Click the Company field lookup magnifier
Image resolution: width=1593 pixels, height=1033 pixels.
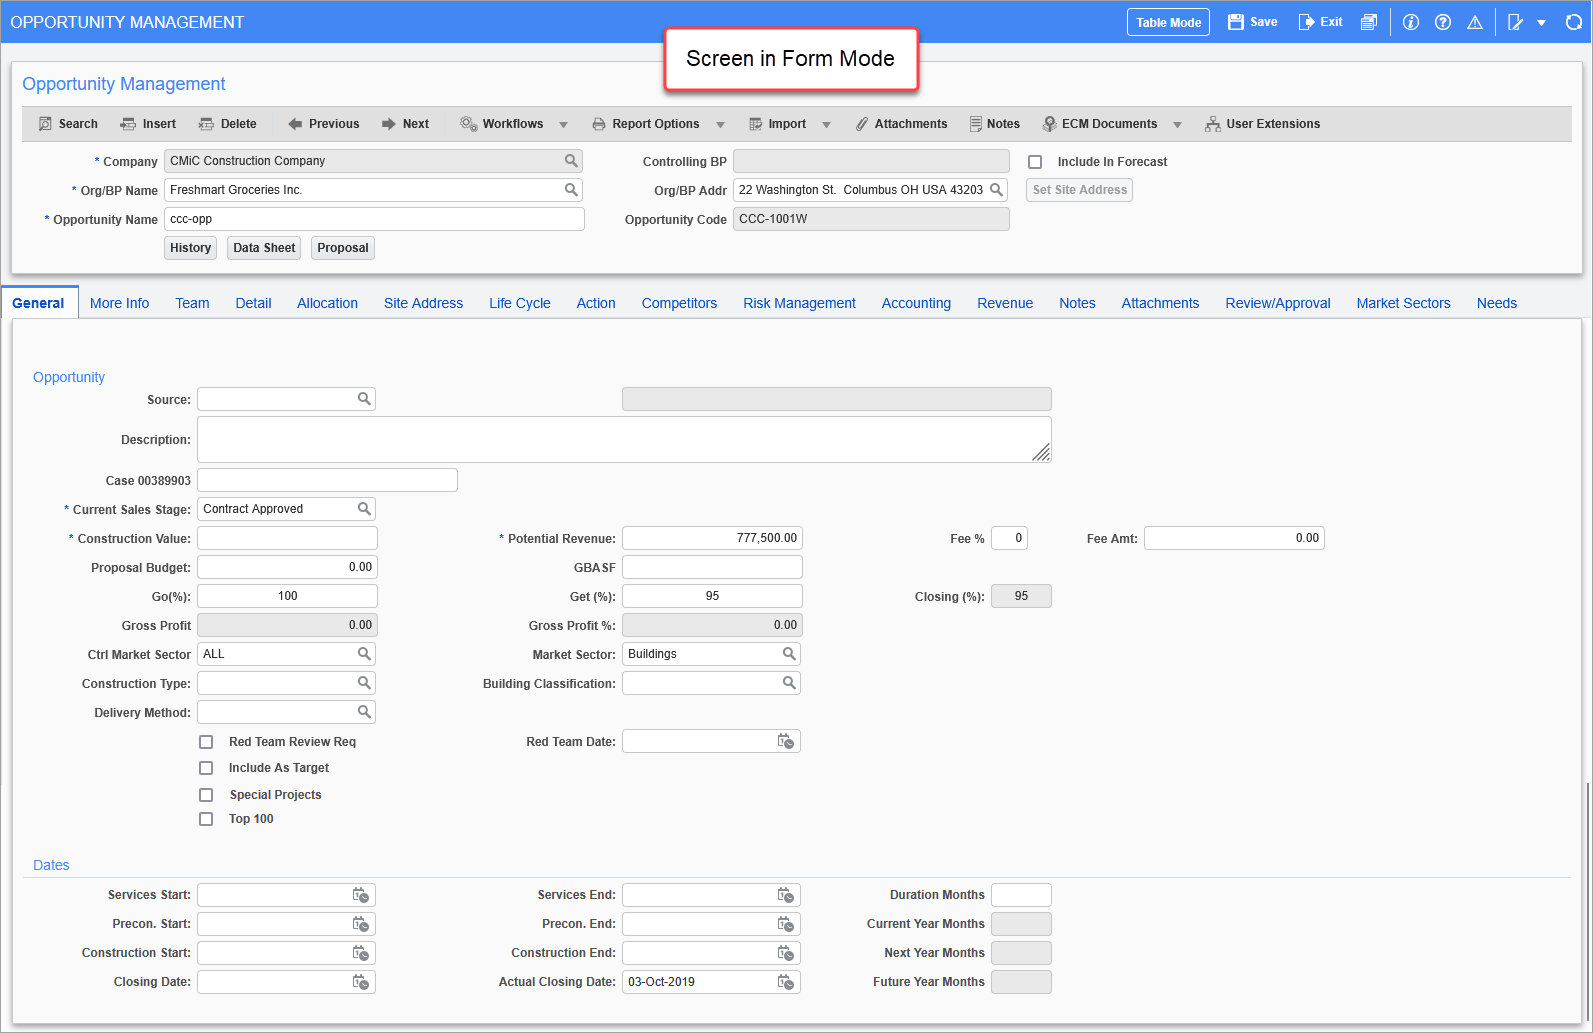571,161
